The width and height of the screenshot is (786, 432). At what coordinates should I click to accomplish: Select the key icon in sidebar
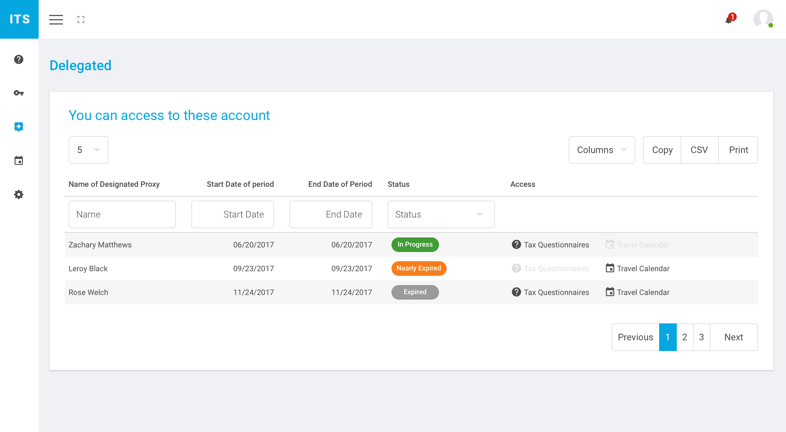[x=19, y=93]
